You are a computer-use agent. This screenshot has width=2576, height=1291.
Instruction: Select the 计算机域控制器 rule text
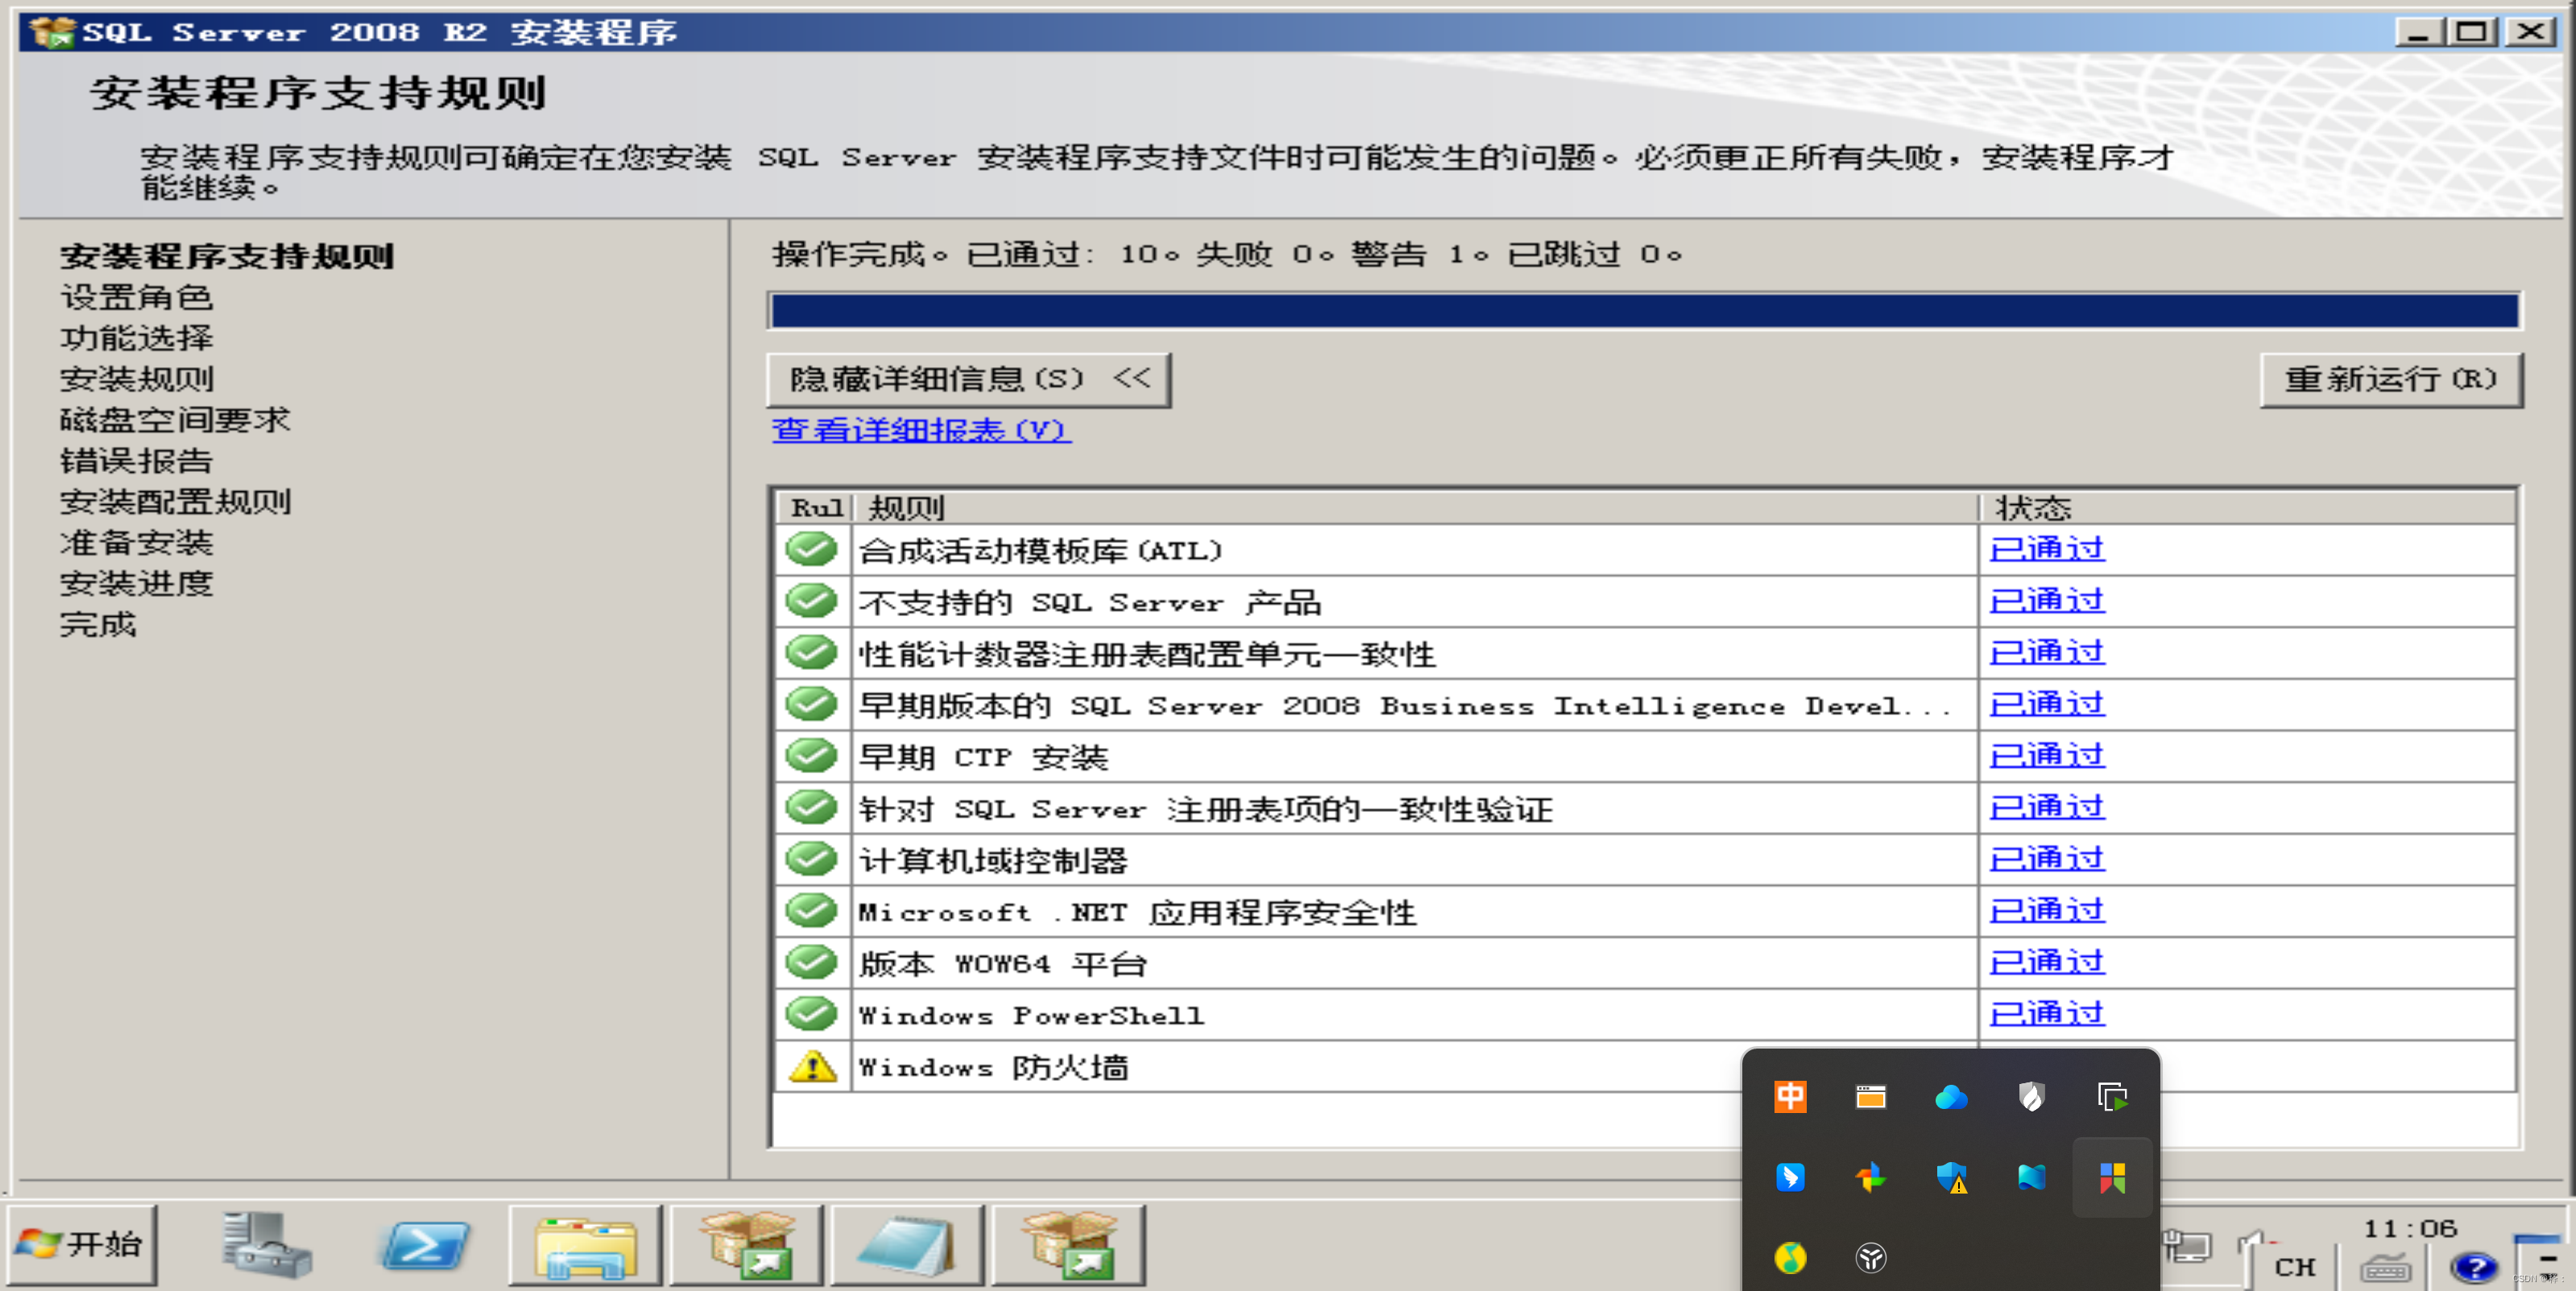coord(993,860)
